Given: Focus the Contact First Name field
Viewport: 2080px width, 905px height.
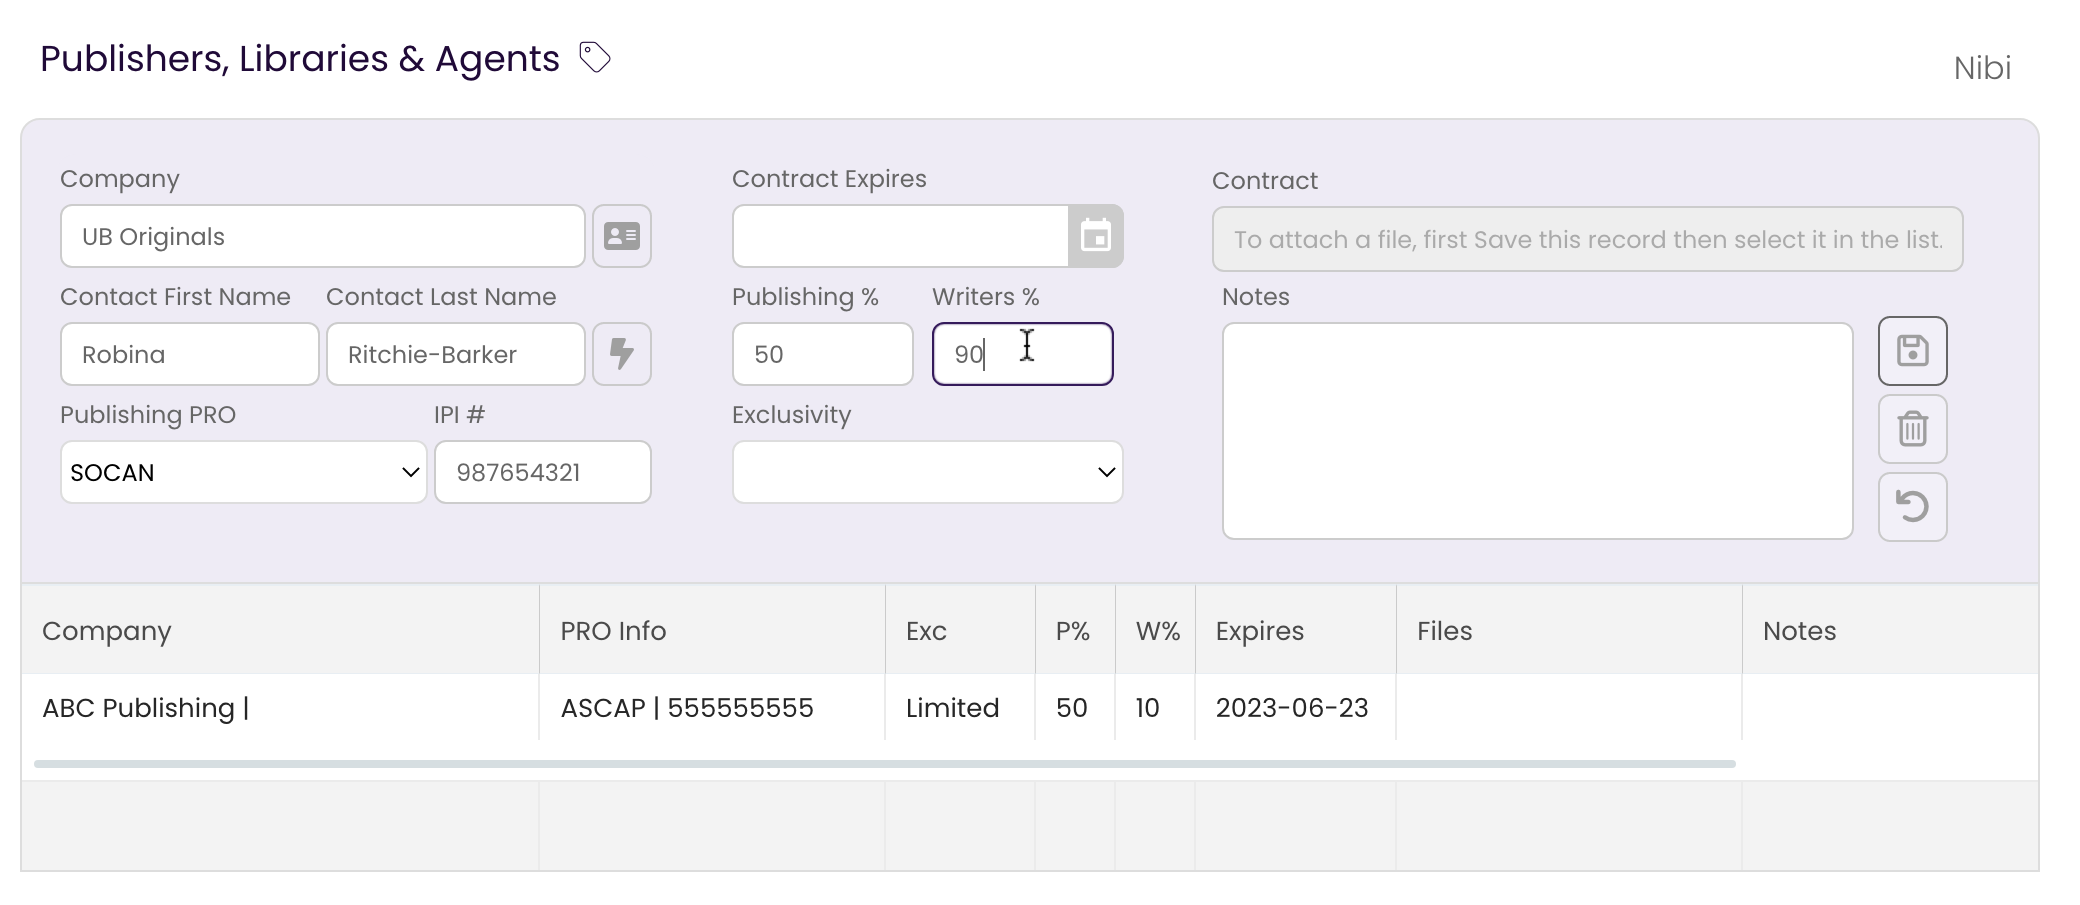Looking at the screenshot, I should pos(190,354).
